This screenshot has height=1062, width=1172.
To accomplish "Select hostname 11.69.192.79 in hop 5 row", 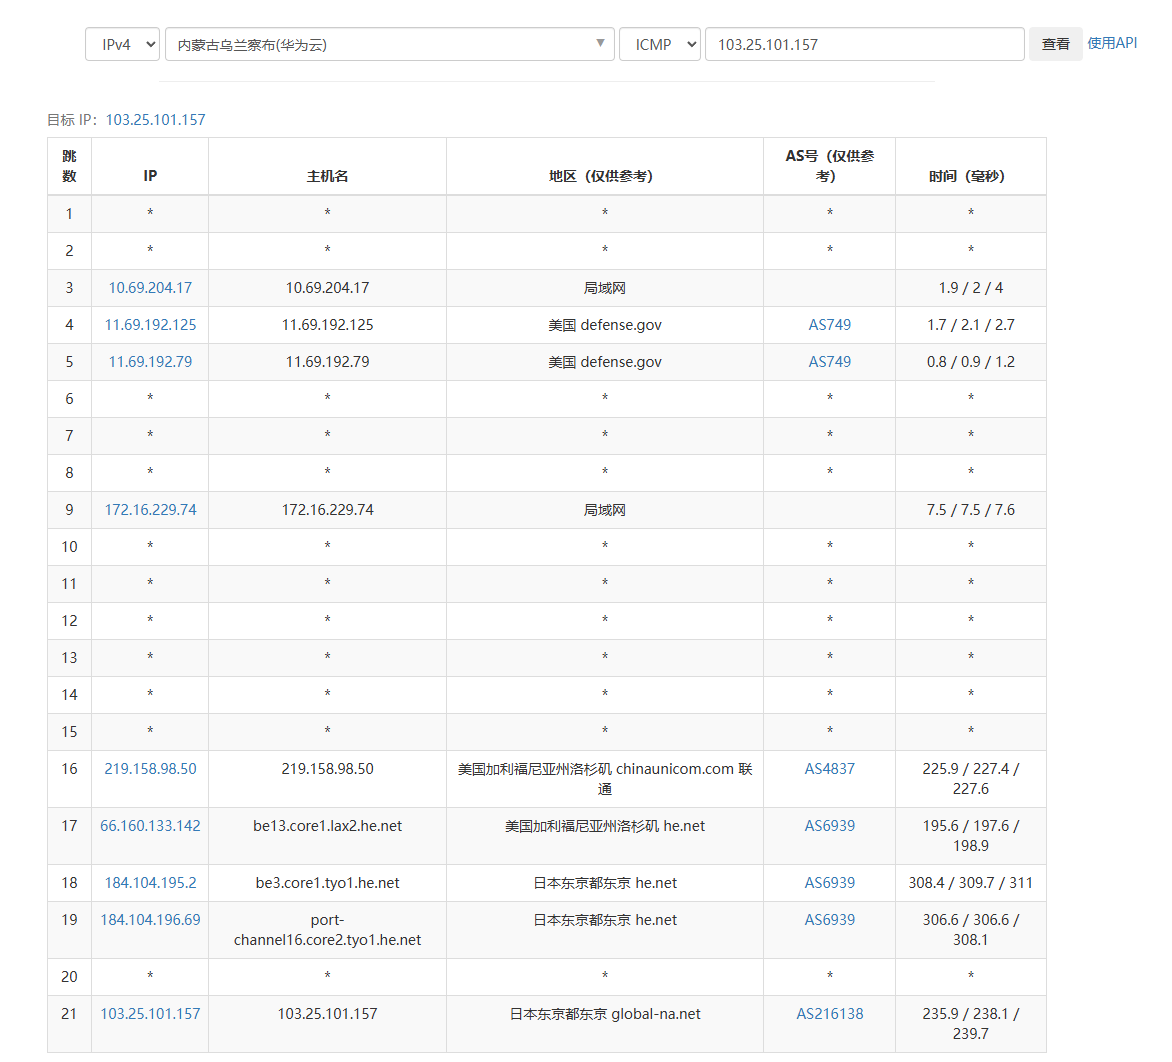I will pyautogui.click(x=327, y=362).
